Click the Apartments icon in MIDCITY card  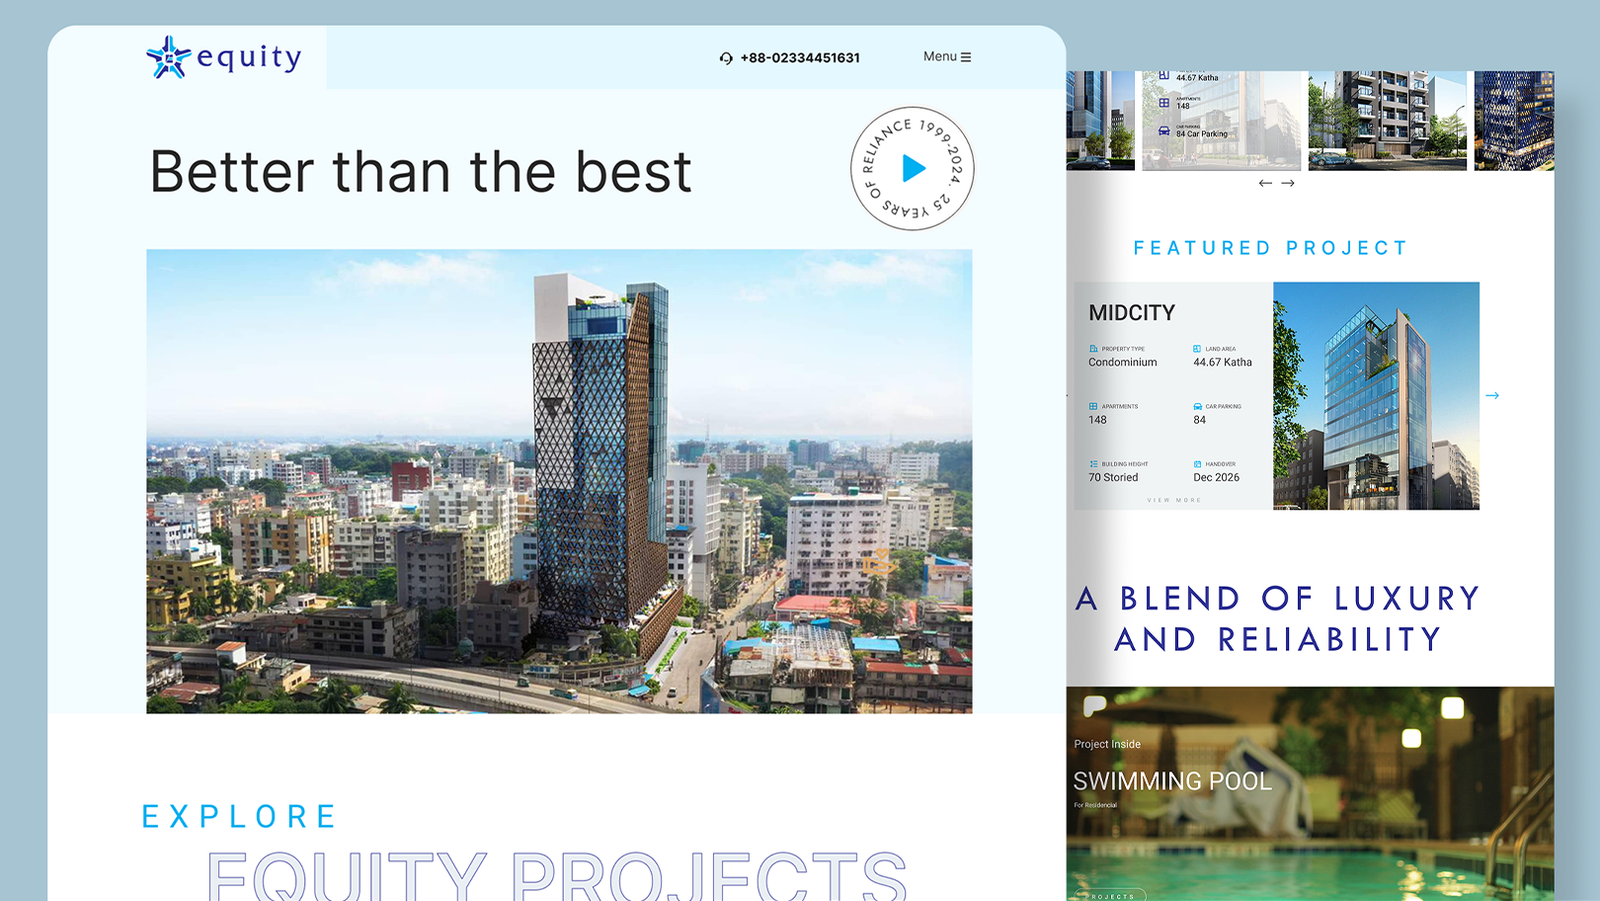pyautogui.click(x=1093, y=406)
